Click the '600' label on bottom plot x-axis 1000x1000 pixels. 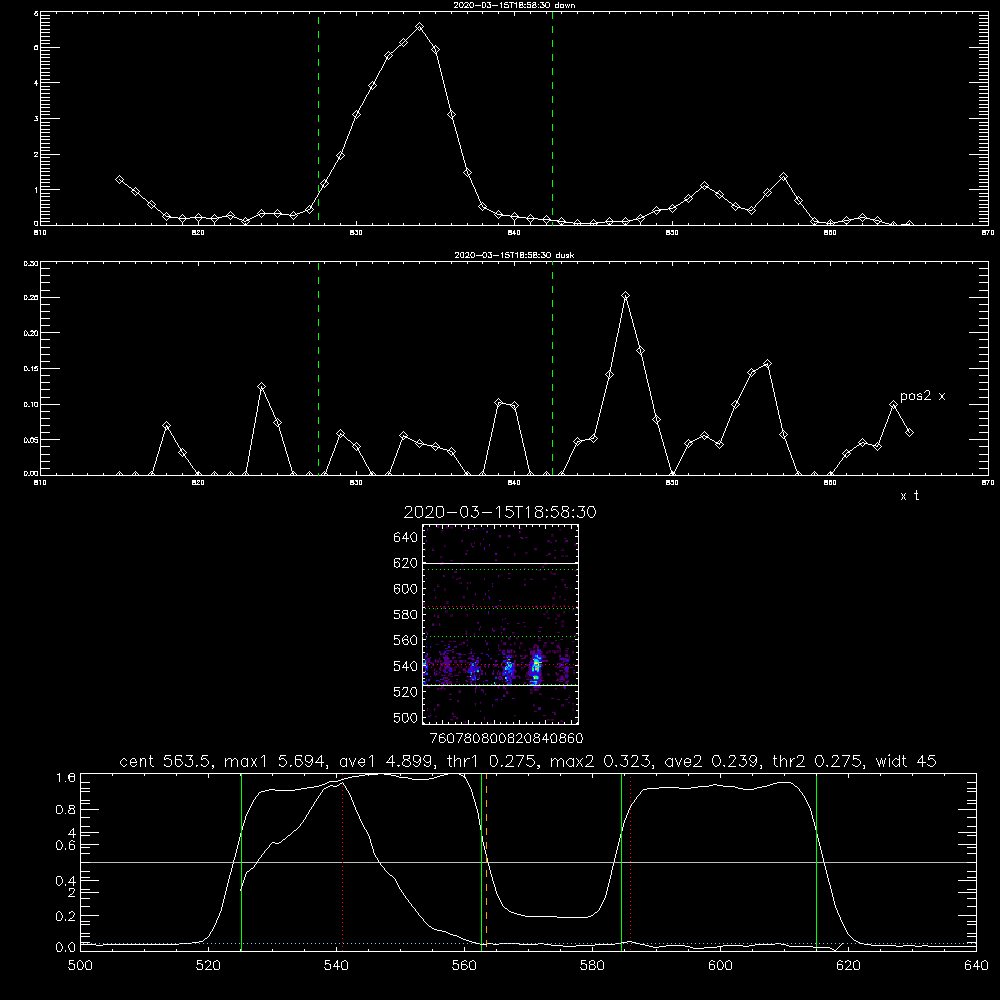[x=720, y=966]
